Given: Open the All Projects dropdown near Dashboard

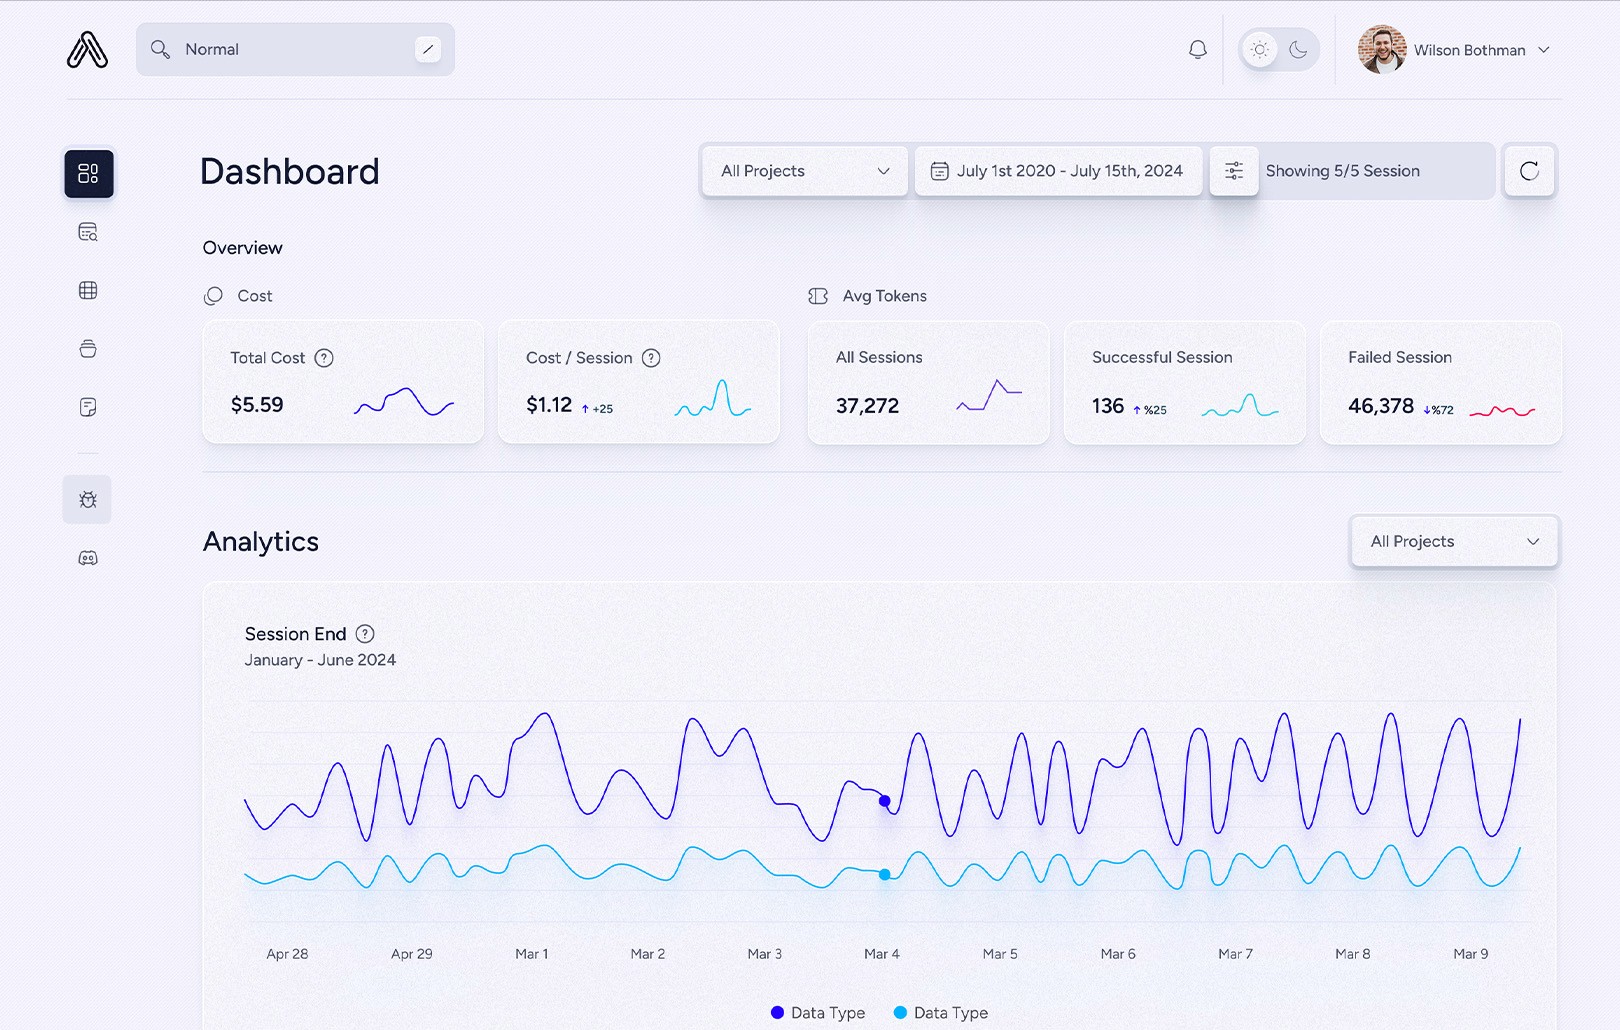Looking at the screenshot, I should 803,170.
